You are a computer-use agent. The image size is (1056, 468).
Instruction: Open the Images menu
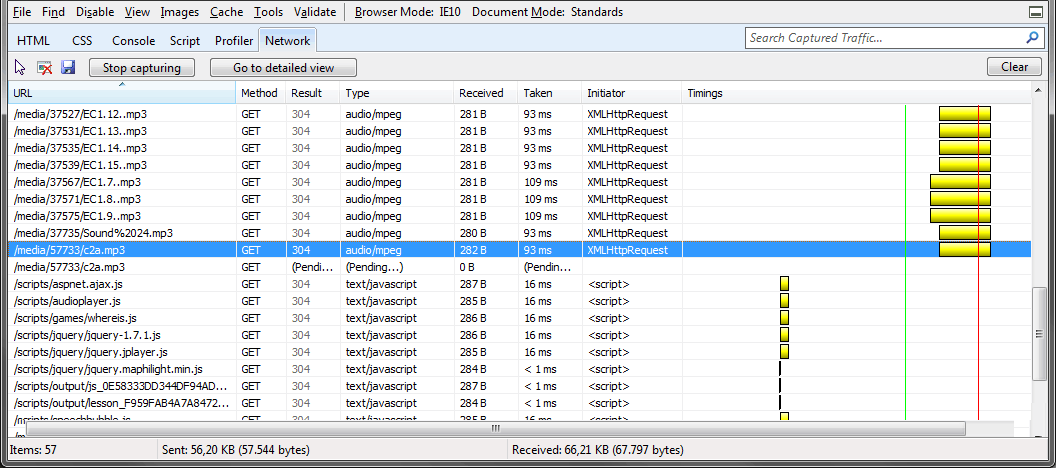coord(180,12)
